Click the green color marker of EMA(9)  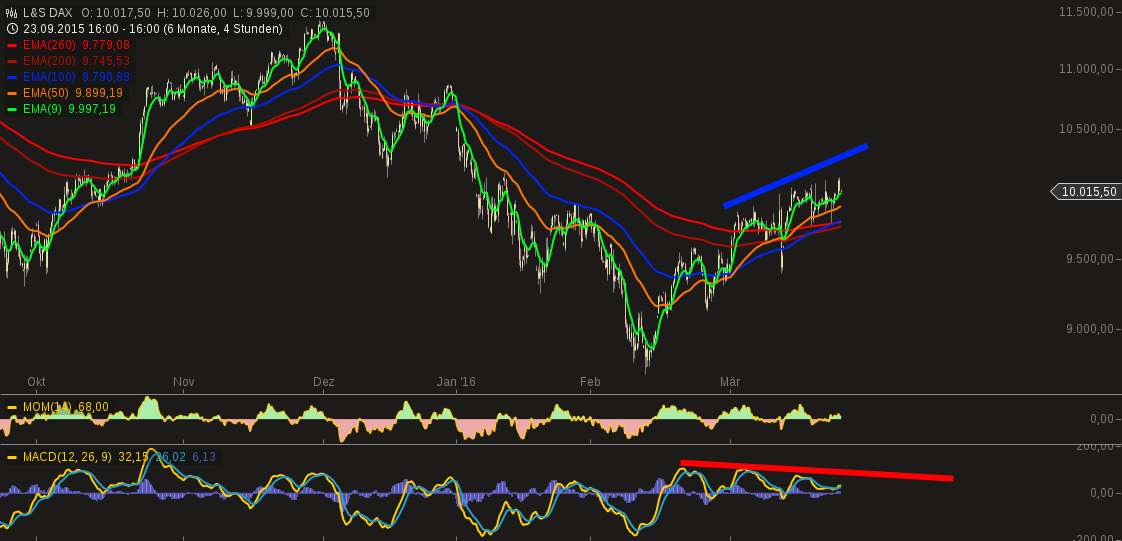pyautogui.click(x=11, y=109)
